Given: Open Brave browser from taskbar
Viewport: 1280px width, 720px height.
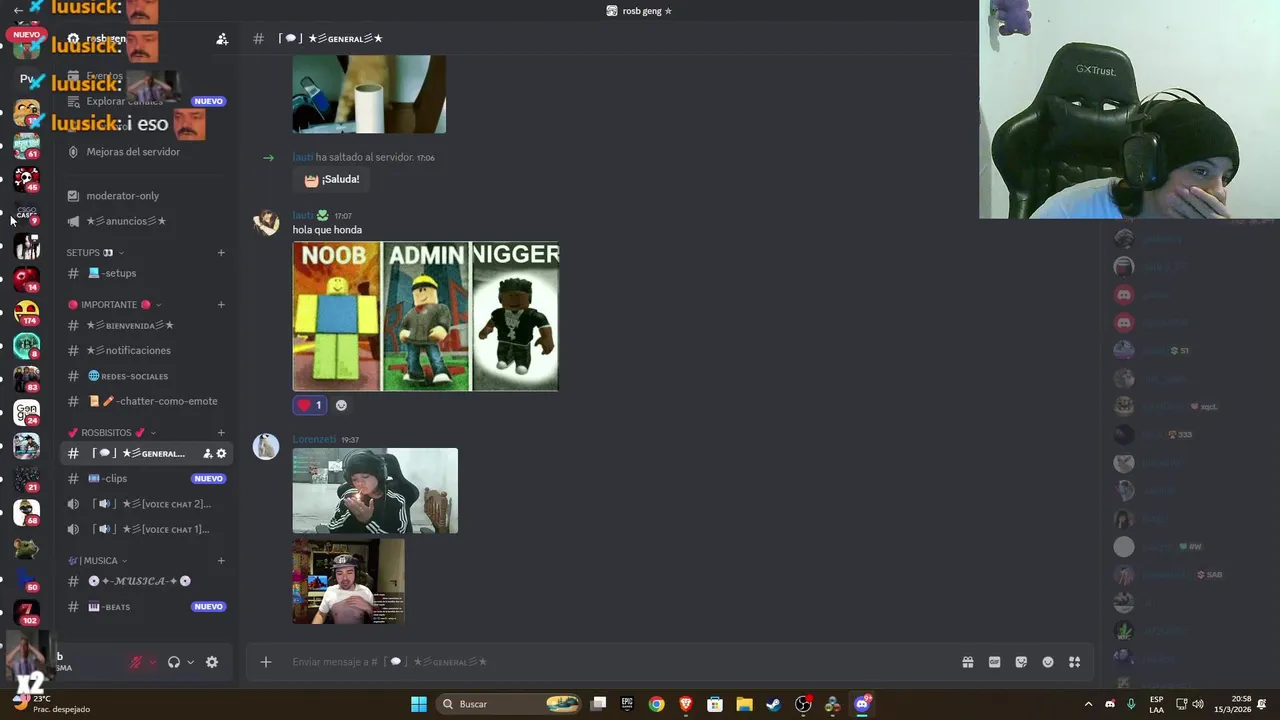Looking at the screenshot, I should (x=686, y=704).
